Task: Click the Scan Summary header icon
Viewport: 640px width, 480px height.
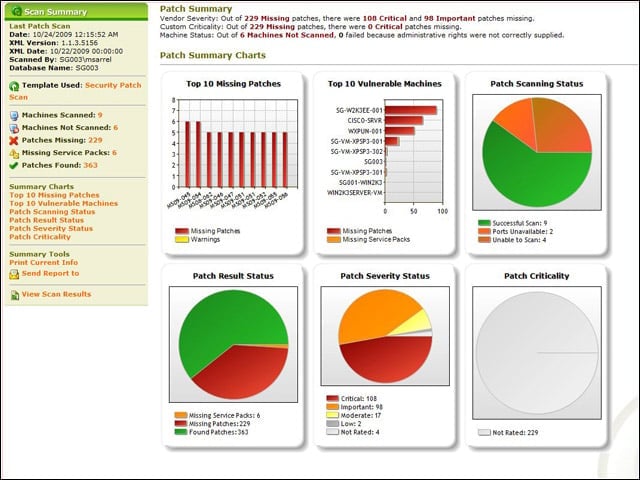Action: tap(17, 11)
